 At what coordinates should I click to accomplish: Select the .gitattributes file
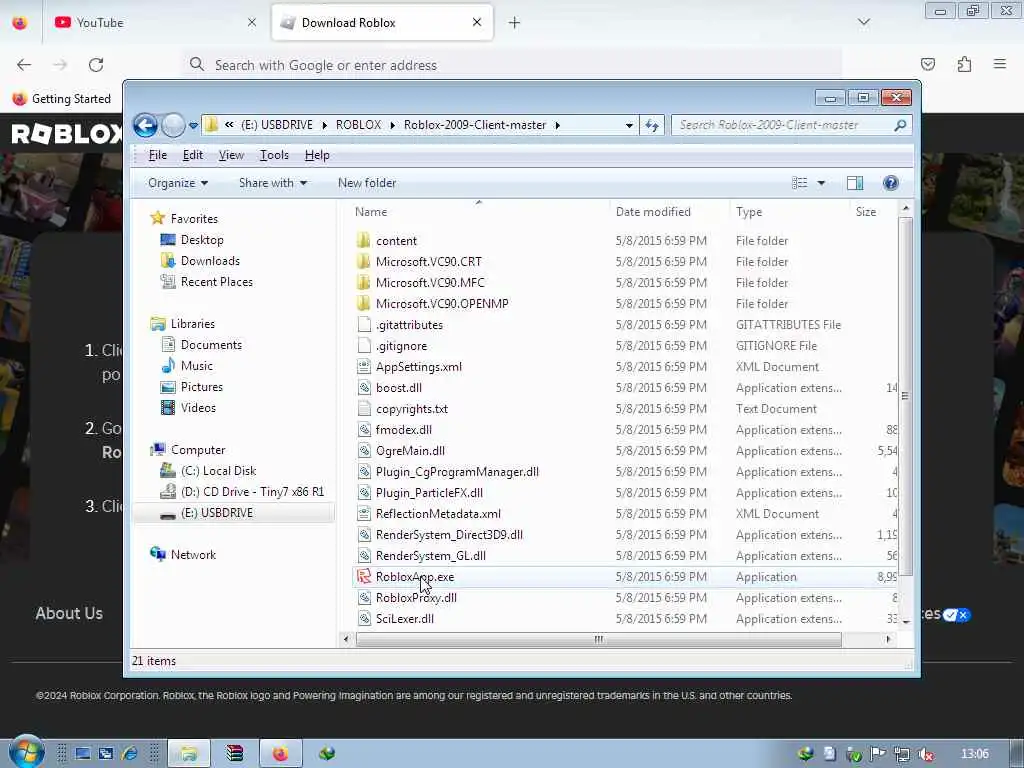point(409,325)
